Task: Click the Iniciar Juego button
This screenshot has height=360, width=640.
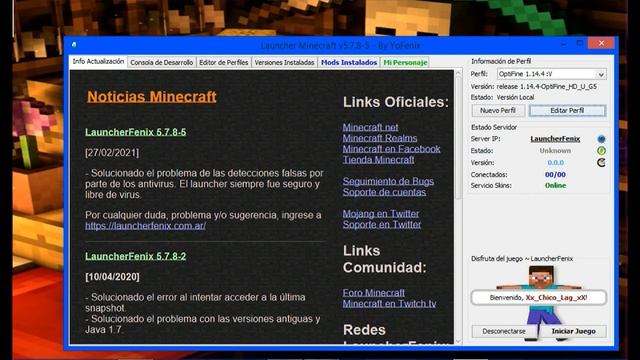Action: pyautogui.click(x=573, y=331)
